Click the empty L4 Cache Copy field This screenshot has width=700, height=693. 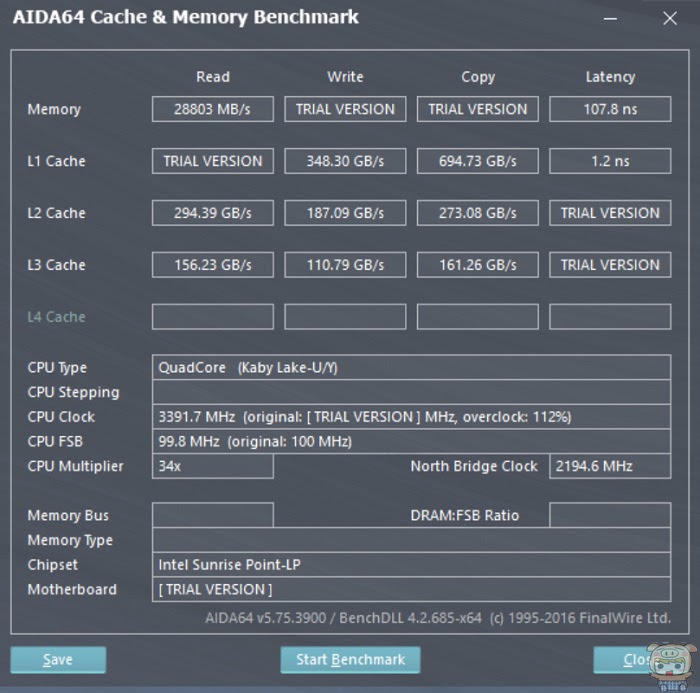[478, 317]
